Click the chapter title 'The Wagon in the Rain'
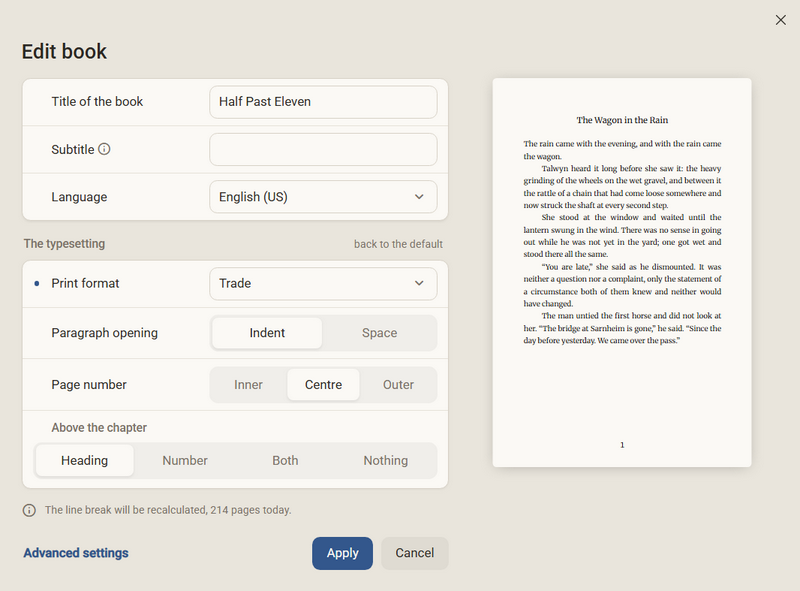Viewport: 800px width, 591px height. coord(622,120)
